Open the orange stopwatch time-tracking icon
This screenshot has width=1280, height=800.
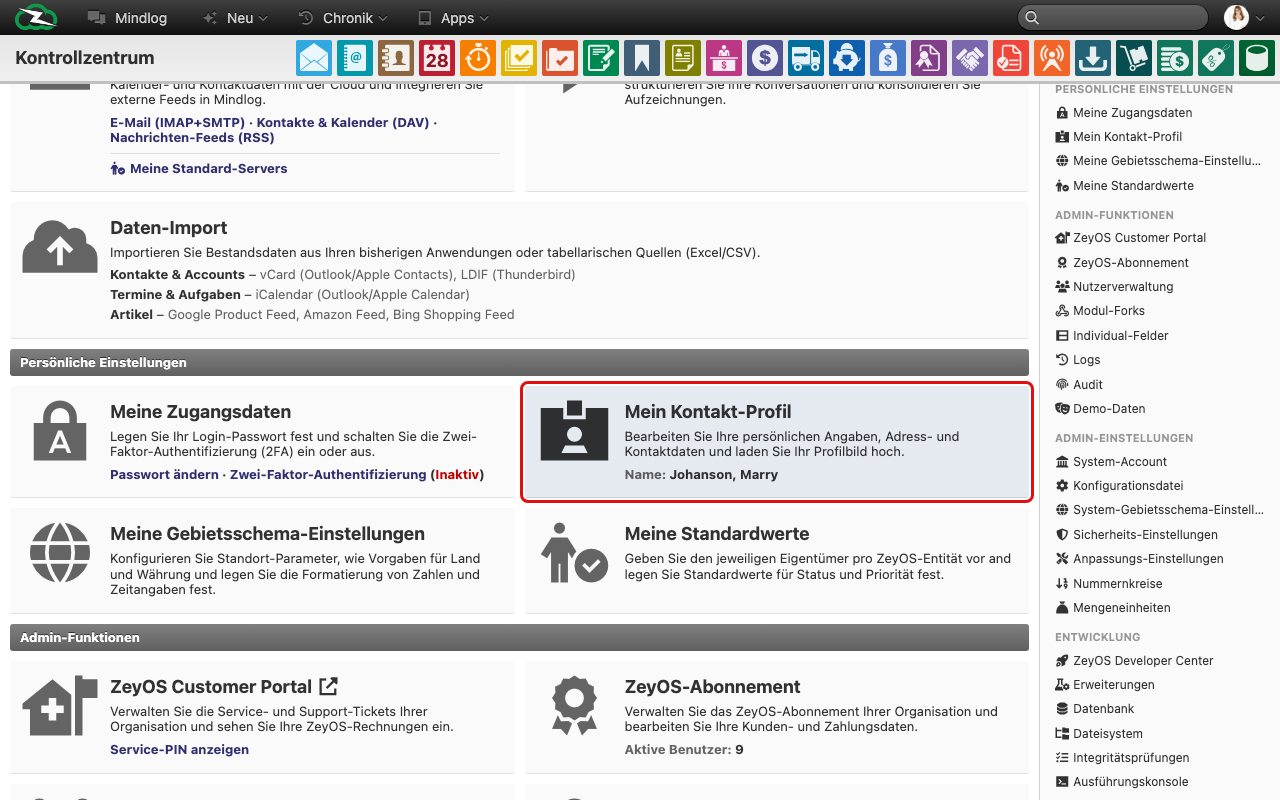(x=478, y=58)
